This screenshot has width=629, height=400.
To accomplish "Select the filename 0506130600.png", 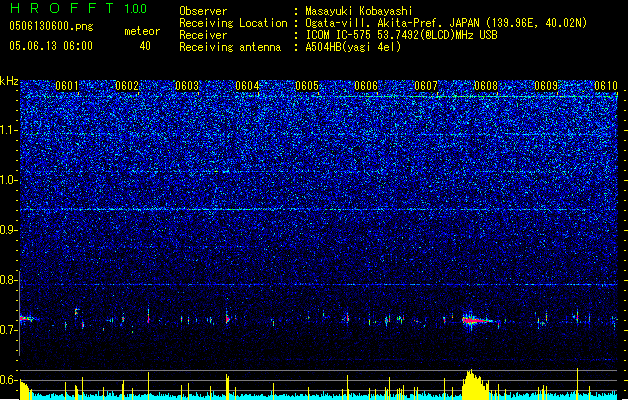I will click(x=51, y=26).
